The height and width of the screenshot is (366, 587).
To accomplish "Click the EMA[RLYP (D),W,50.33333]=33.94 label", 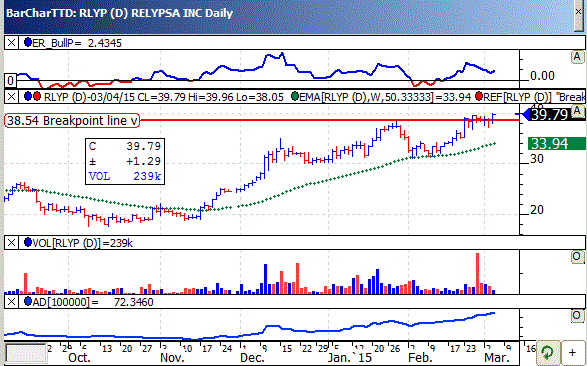I will pyautogui.click(x=385, y=97).
